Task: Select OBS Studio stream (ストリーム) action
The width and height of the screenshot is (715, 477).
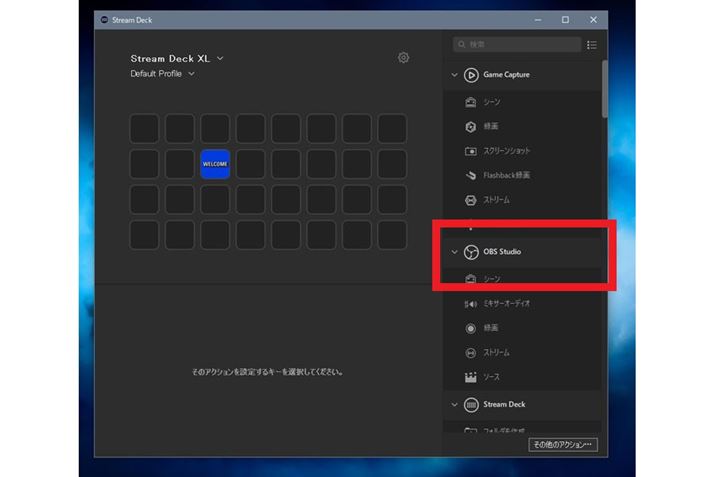Action: click(496, 353)
